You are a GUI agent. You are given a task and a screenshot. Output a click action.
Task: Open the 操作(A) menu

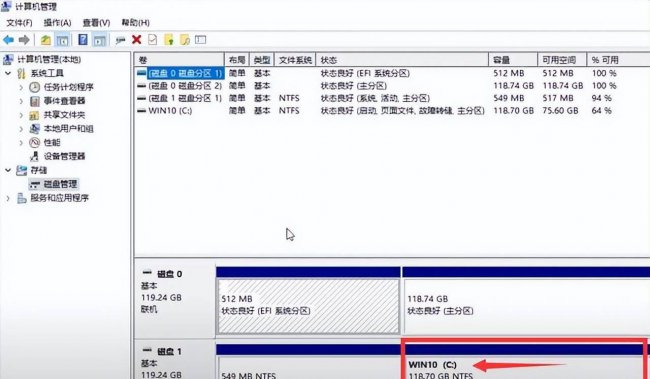click(57, 23)
